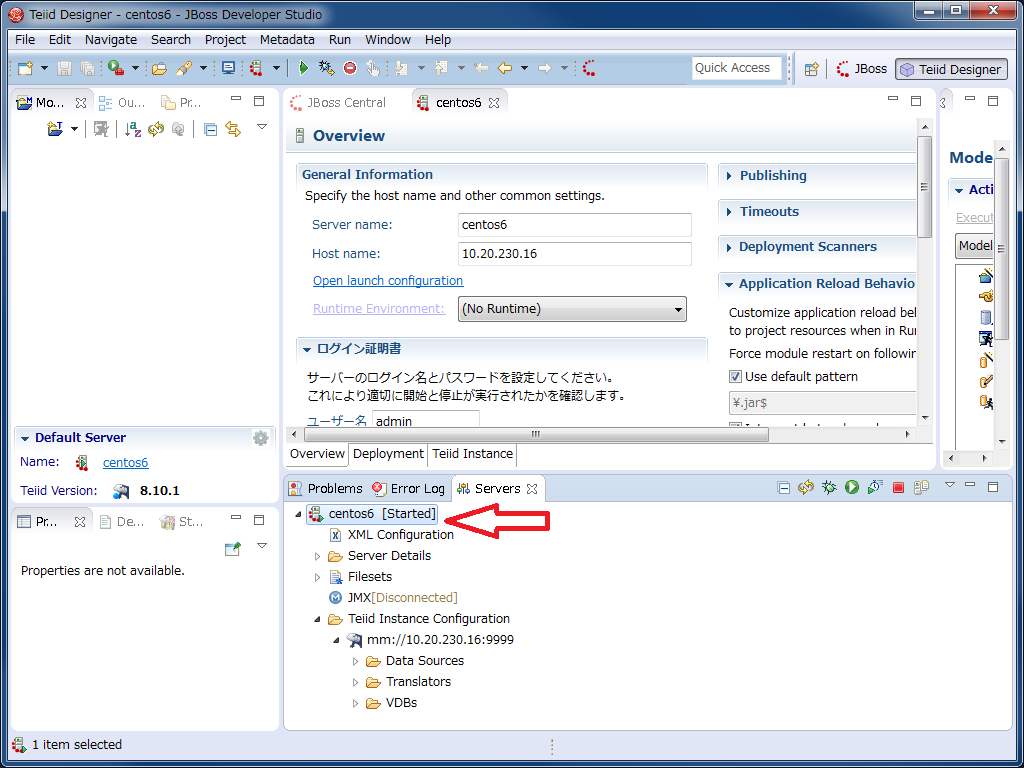Screen dimensions: 1024x768
Task: Collapse the Default Server section
Action: [x=25, y=438]
